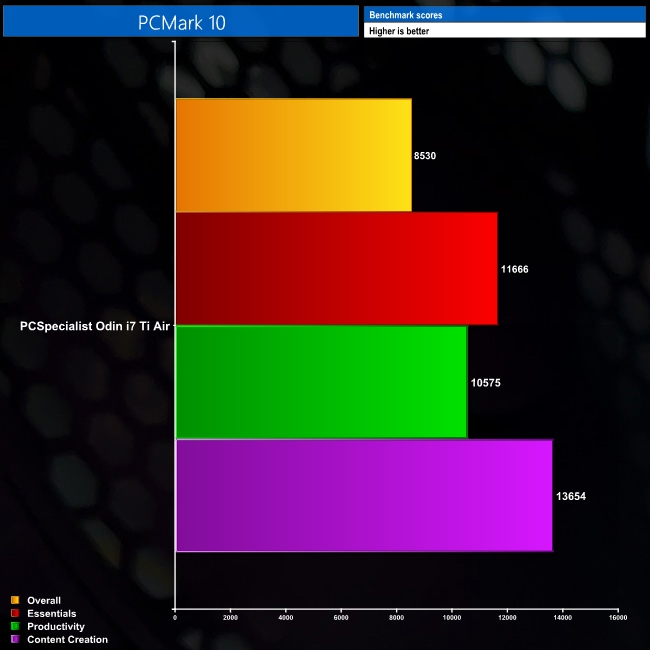
Task: Click the Benchmark scores header
Action: point(406,15)
